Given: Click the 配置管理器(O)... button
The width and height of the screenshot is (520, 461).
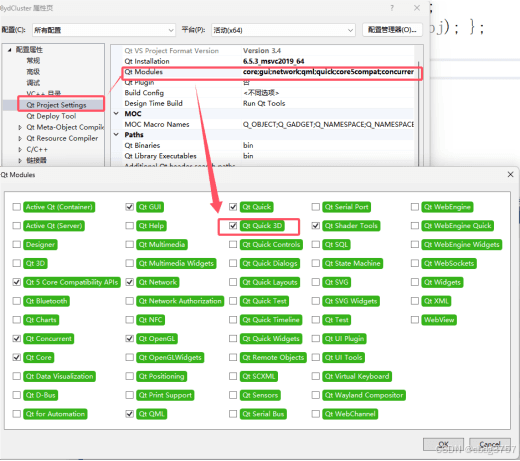Looking at the screenshot, I should coord(392,30).
